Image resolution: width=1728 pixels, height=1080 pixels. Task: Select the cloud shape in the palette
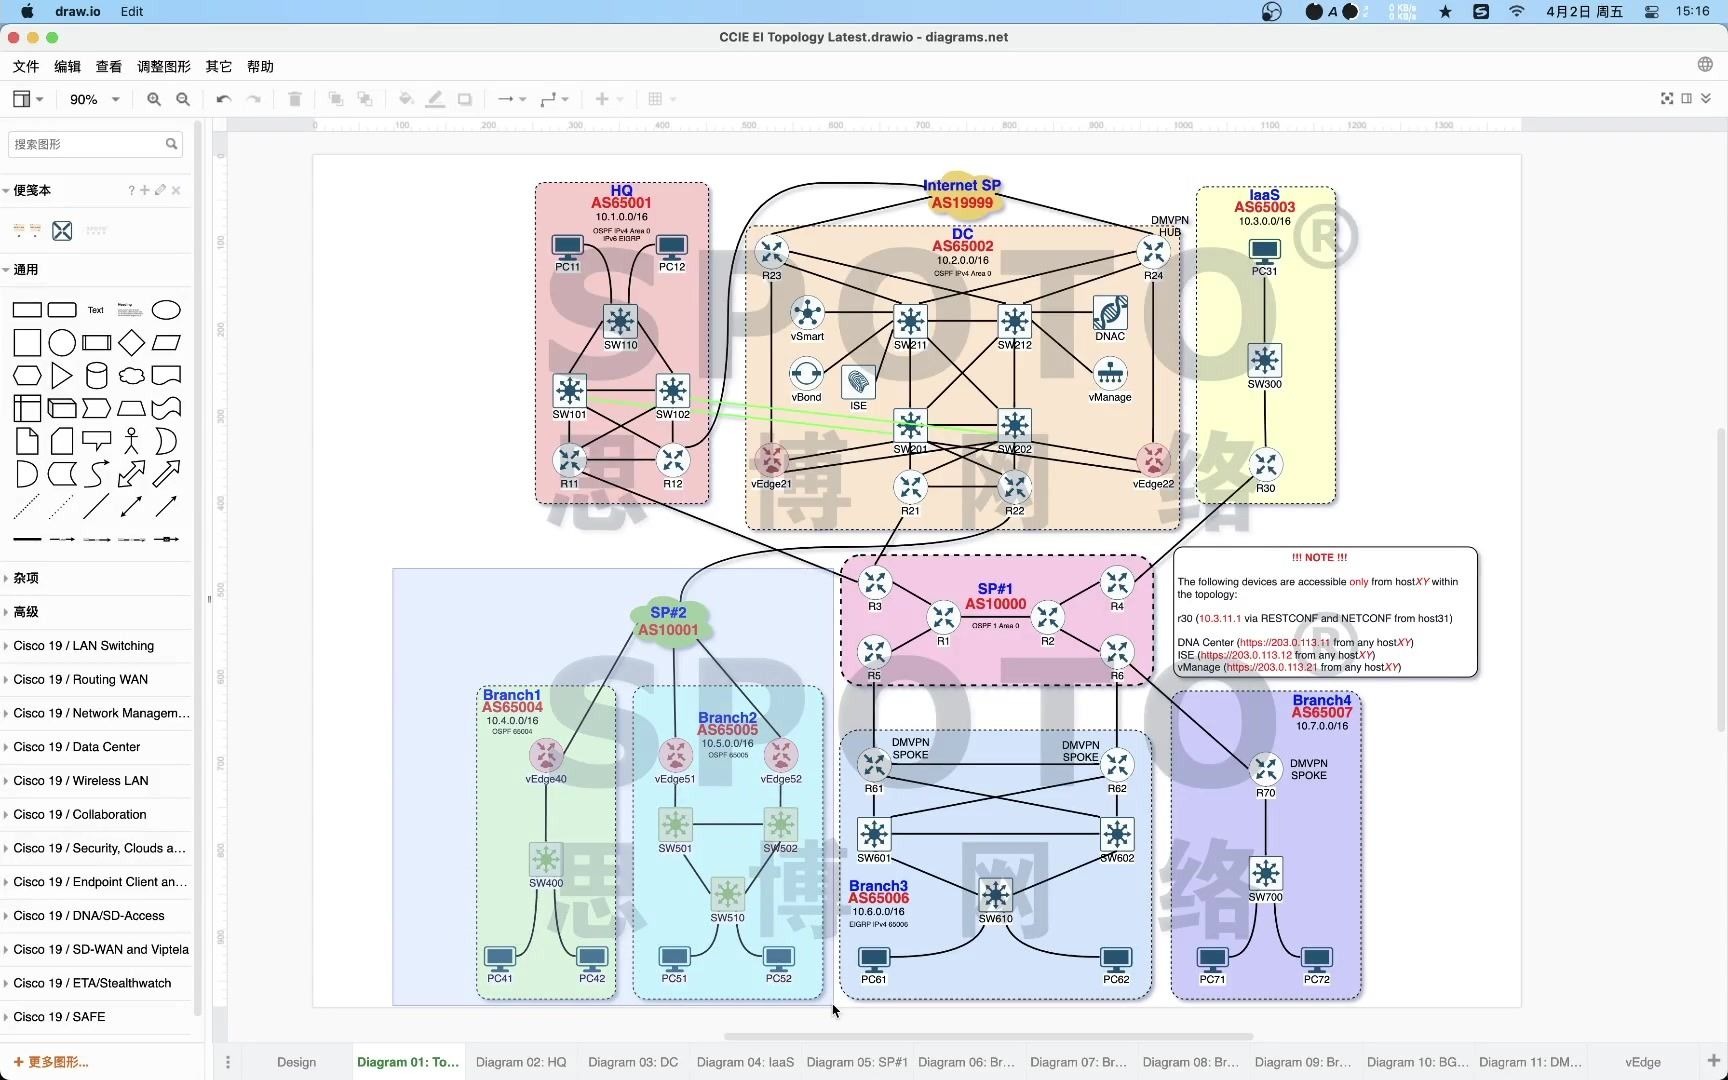[131, 376]
